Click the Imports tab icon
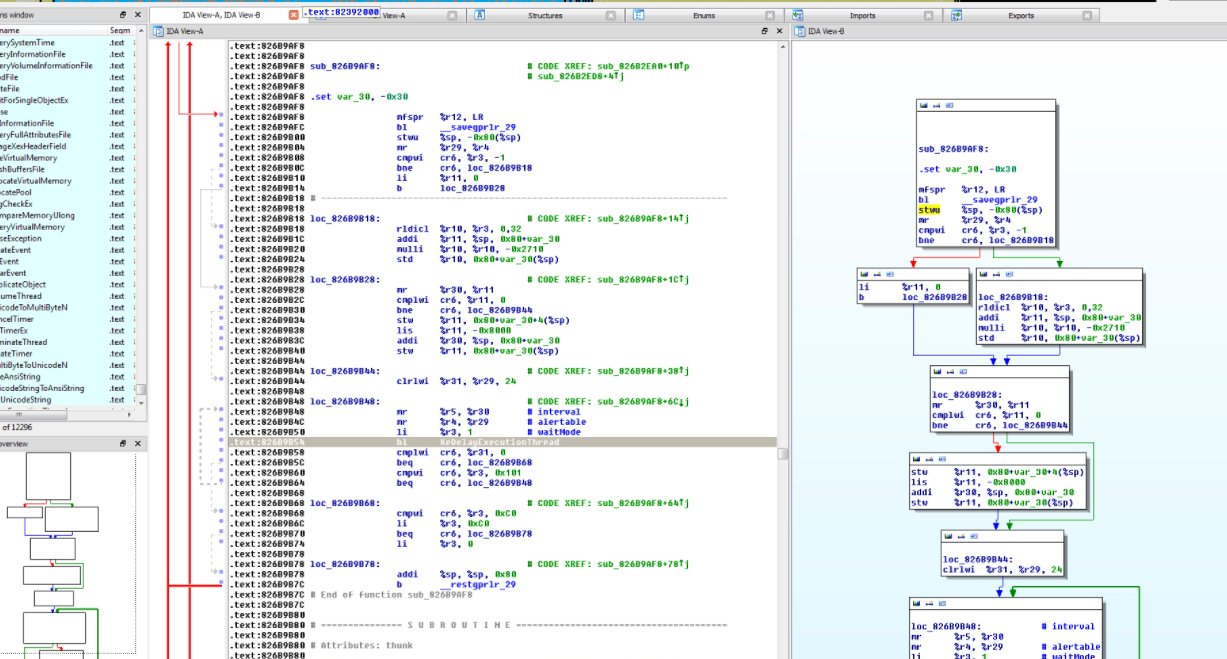The height and width of the screenshot is (659, 1227). (799, 15)
